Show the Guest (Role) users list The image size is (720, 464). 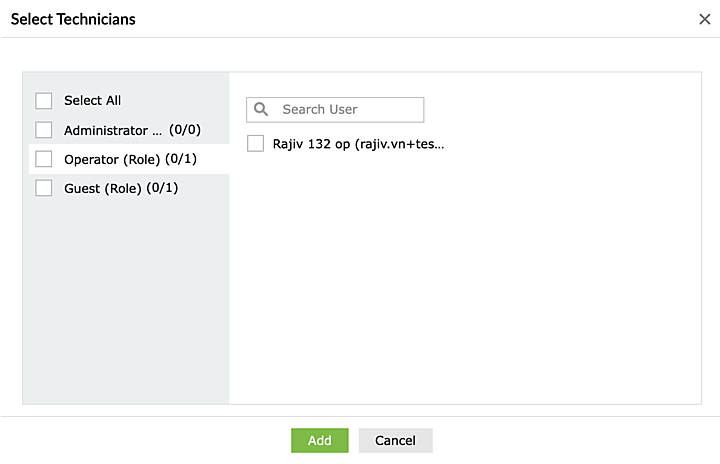(x=103, y=188)
